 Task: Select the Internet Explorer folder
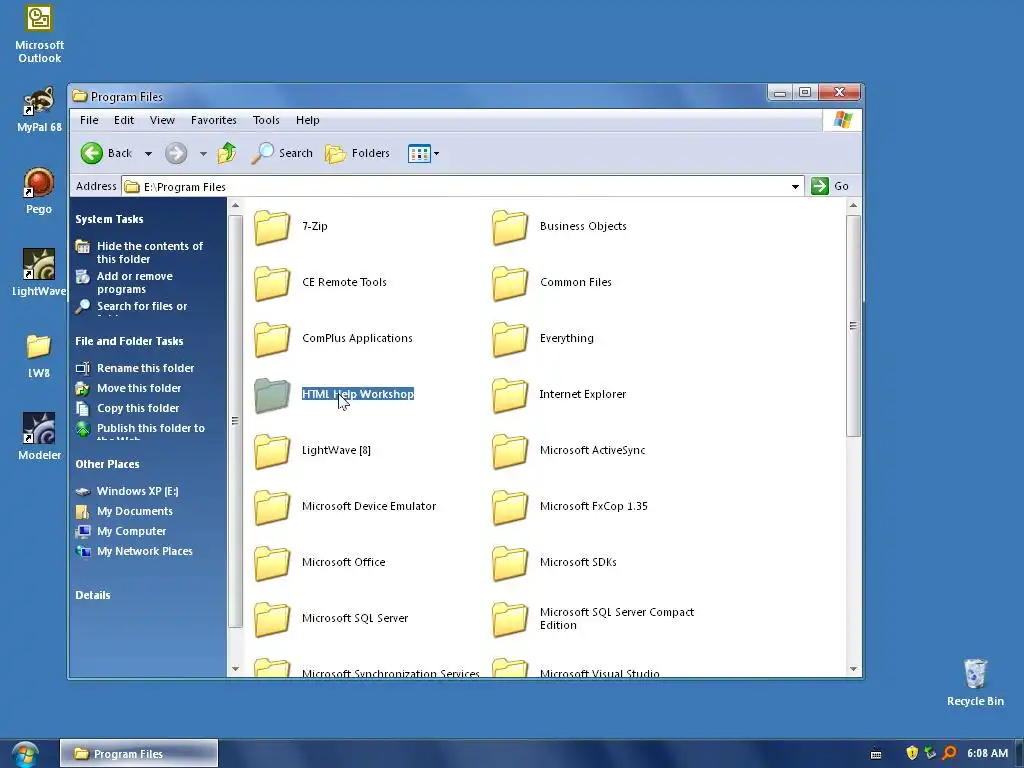tap(559, 394)
